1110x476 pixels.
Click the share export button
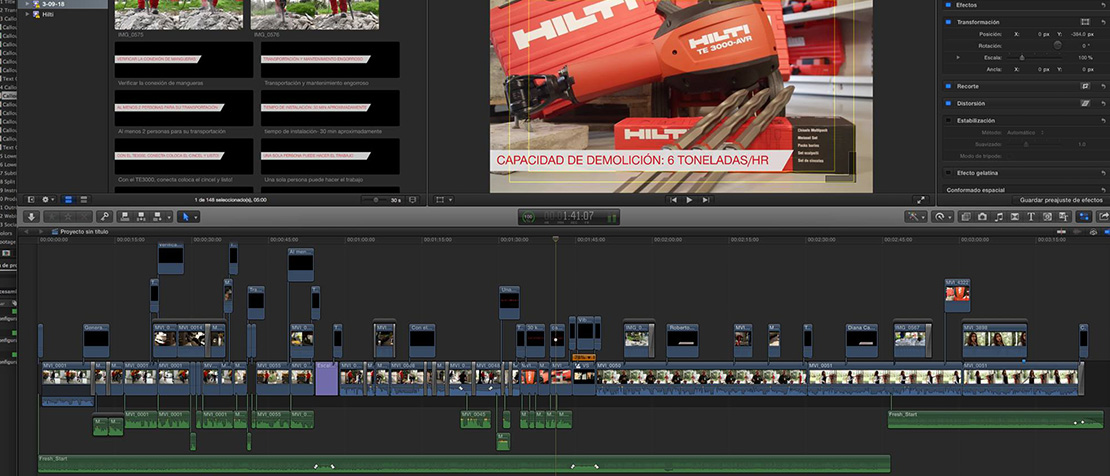tap(1103, 217)
